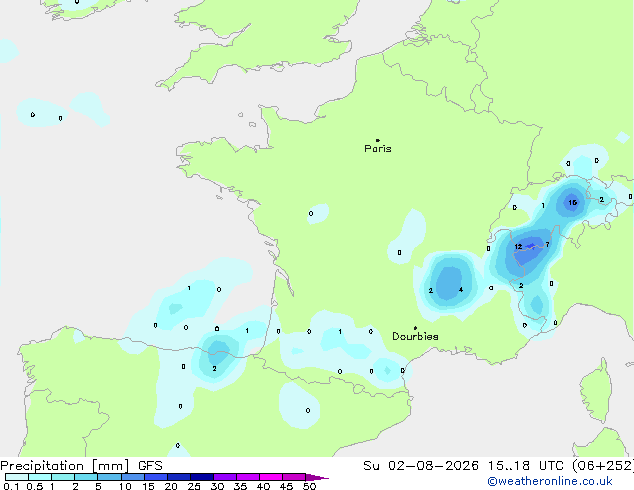Click the 4 mm precipitation value
The image size is (634, 490).
pos(461,290)
